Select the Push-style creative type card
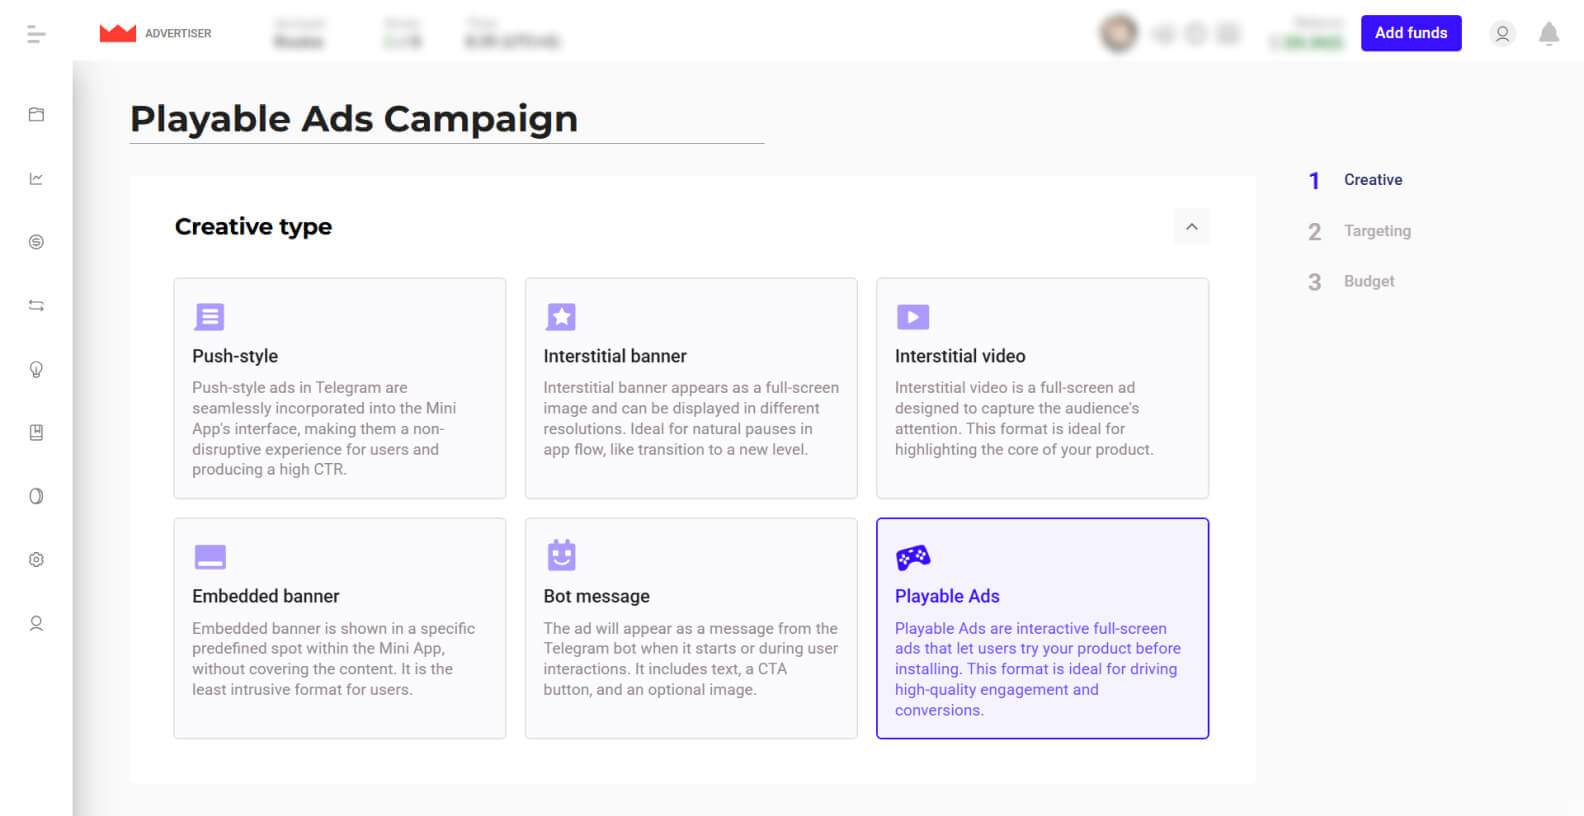This screenshot has height=816, width=1584. point(340,388)
